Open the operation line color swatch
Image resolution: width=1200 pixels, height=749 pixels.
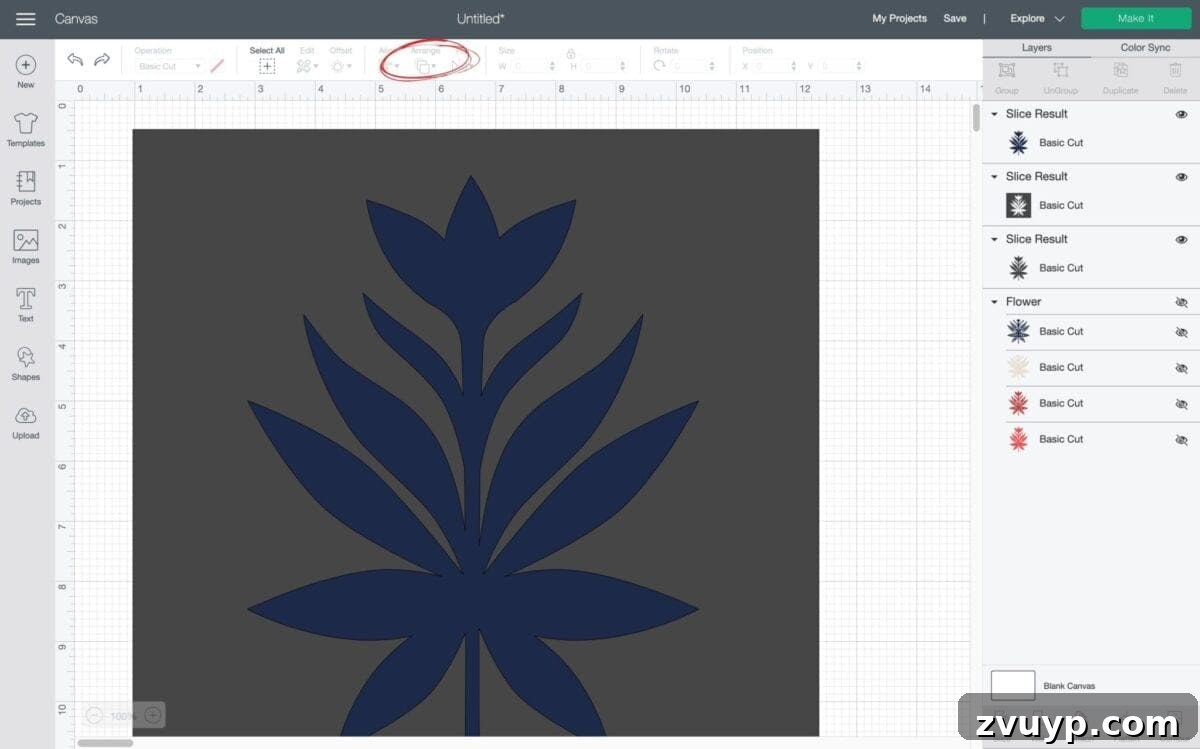(217, 66)
